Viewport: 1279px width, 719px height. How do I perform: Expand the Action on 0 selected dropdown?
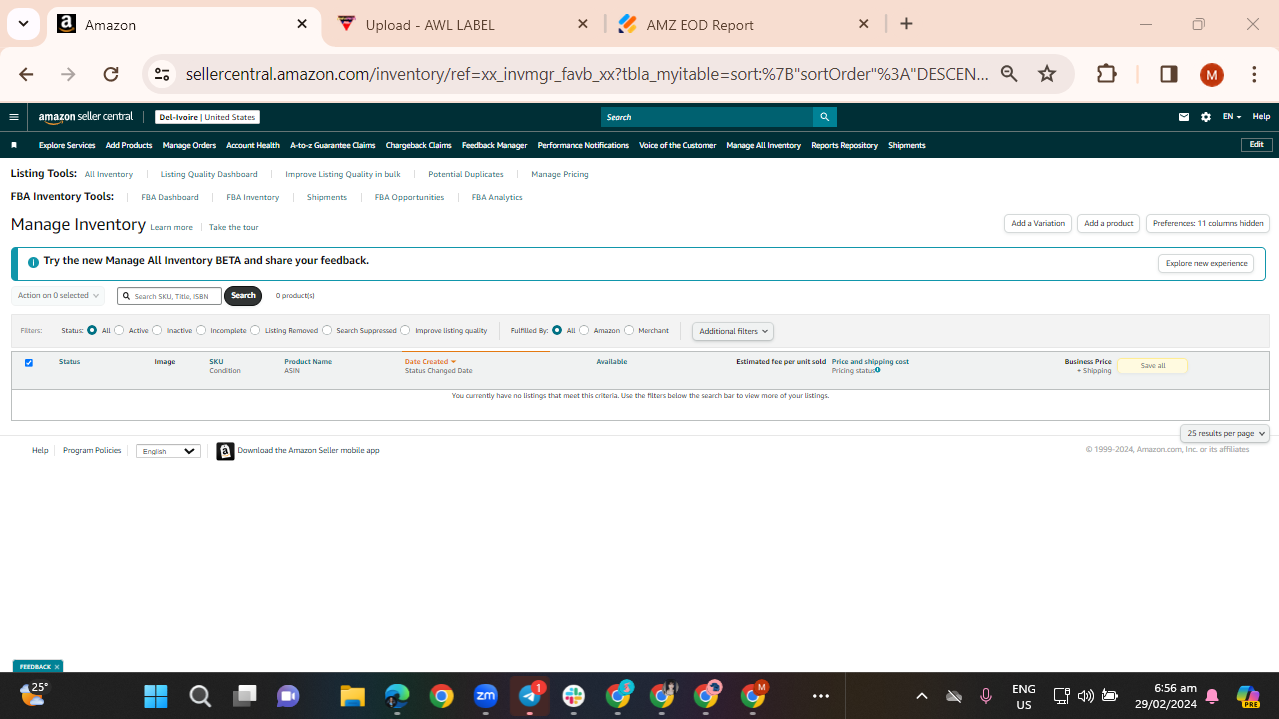pyautogui.click(x=58, y=296)
